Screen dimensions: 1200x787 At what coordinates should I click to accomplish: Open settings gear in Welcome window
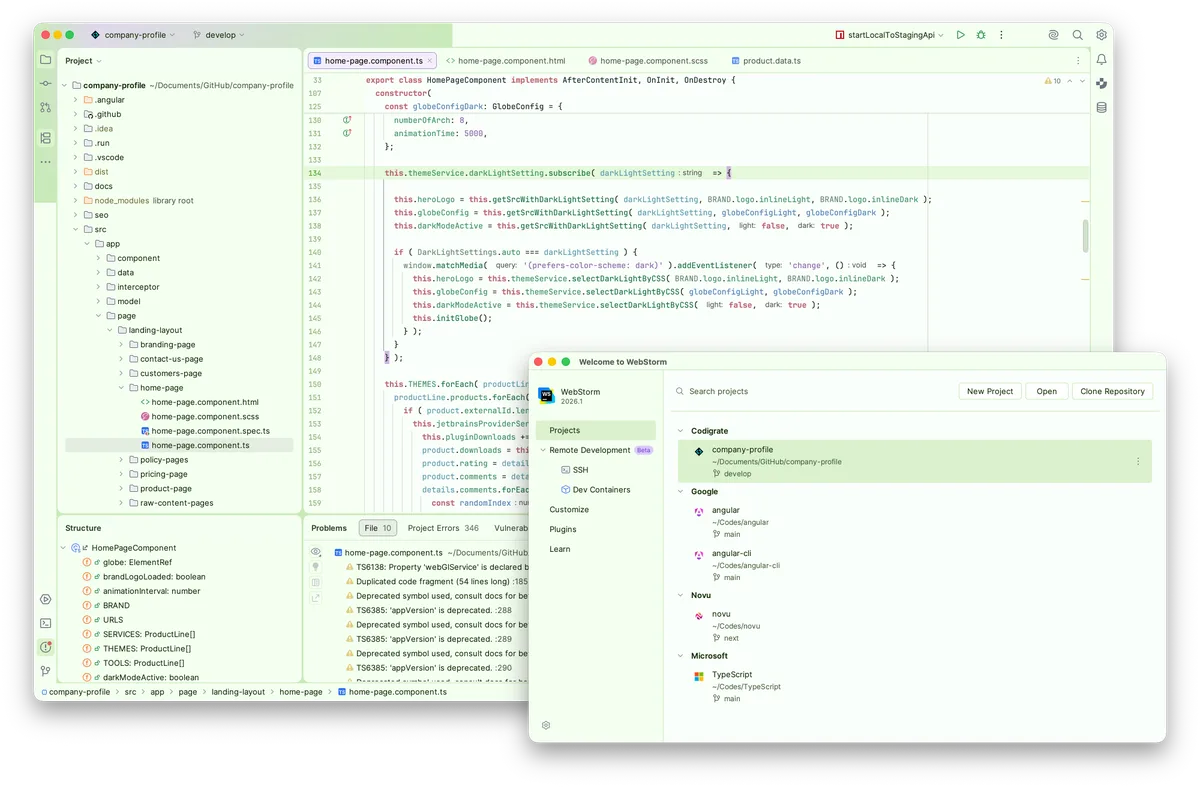(x=546, y=725)
